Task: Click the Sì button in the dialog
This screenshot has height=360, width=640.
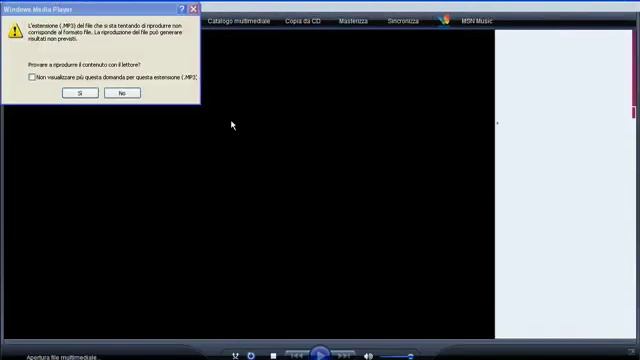Action: 80,93
